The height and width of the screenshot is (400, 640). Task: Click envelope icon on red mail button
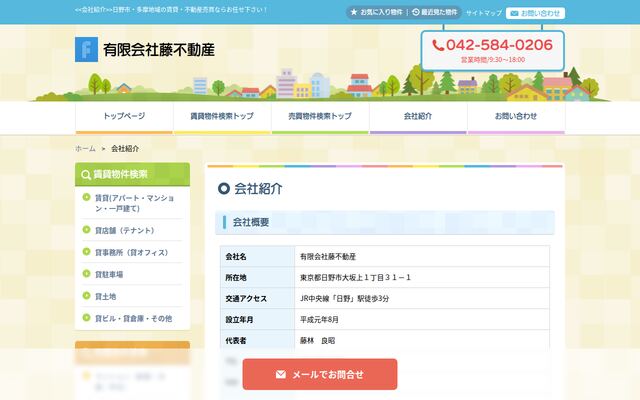281,374
